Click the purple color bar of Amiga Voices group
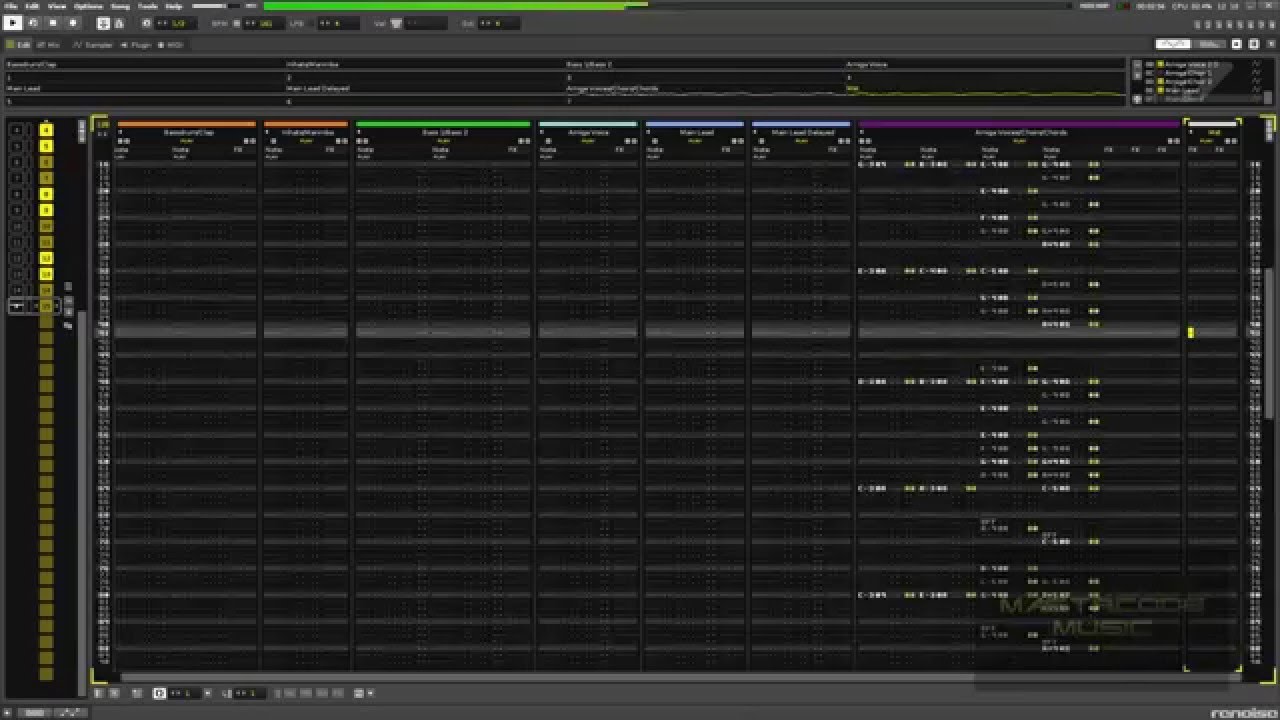1280x720 pixels. (x=1019, y=124)
